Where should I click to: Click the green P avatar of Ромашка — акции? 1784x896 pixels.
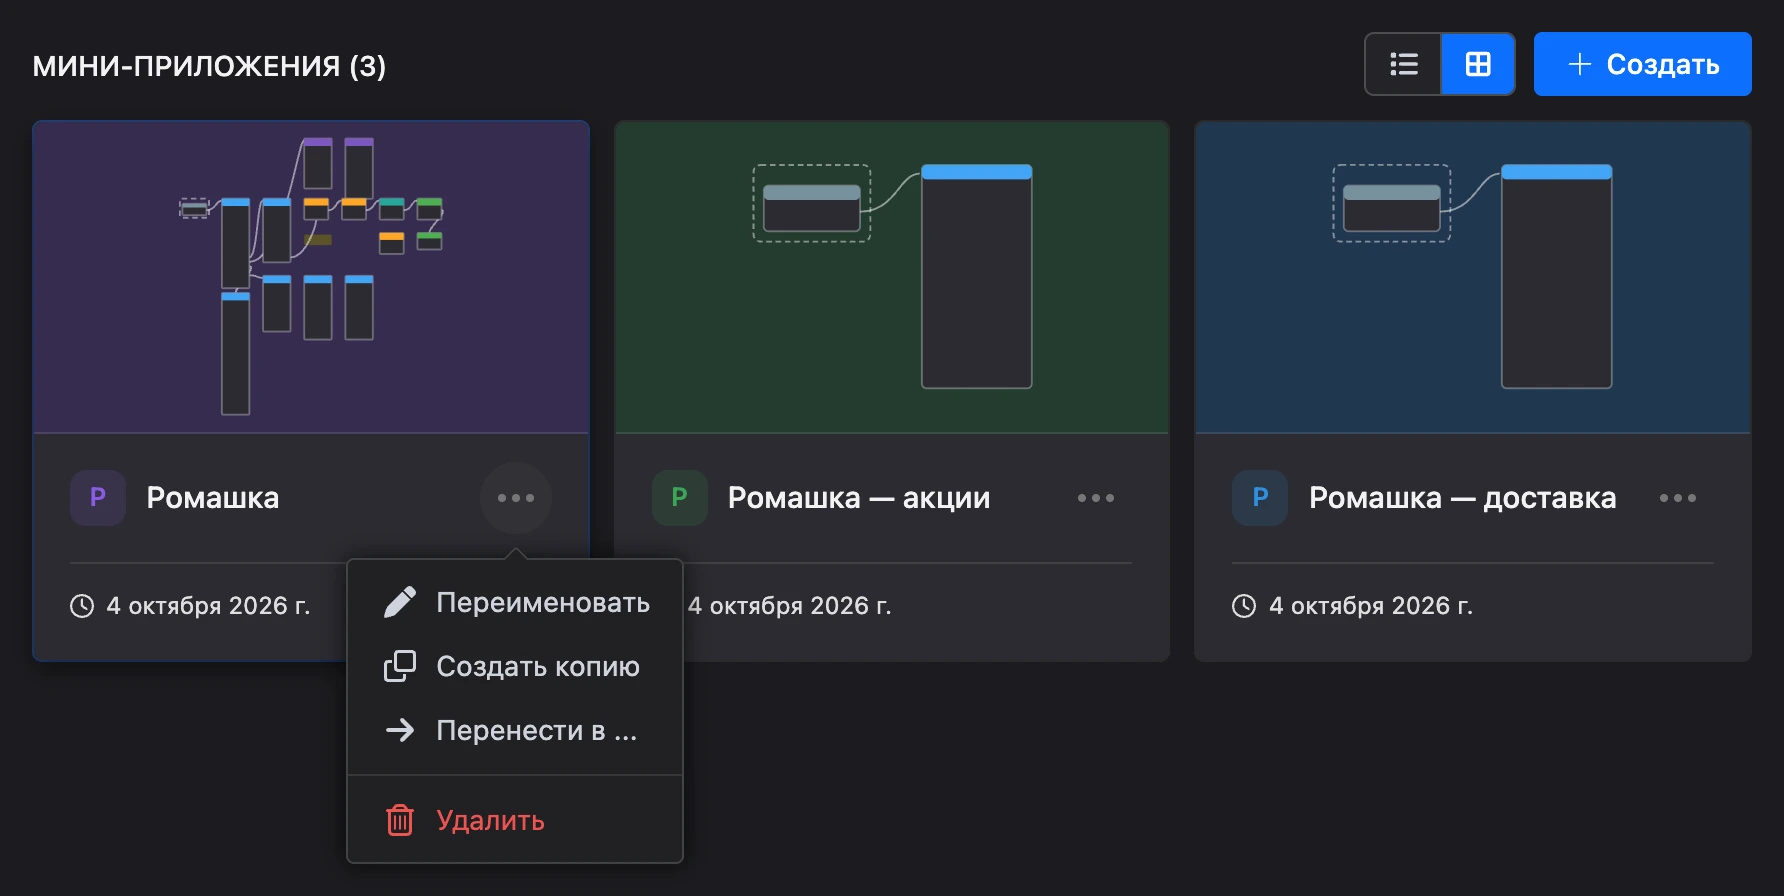click(x=680, y=498)
